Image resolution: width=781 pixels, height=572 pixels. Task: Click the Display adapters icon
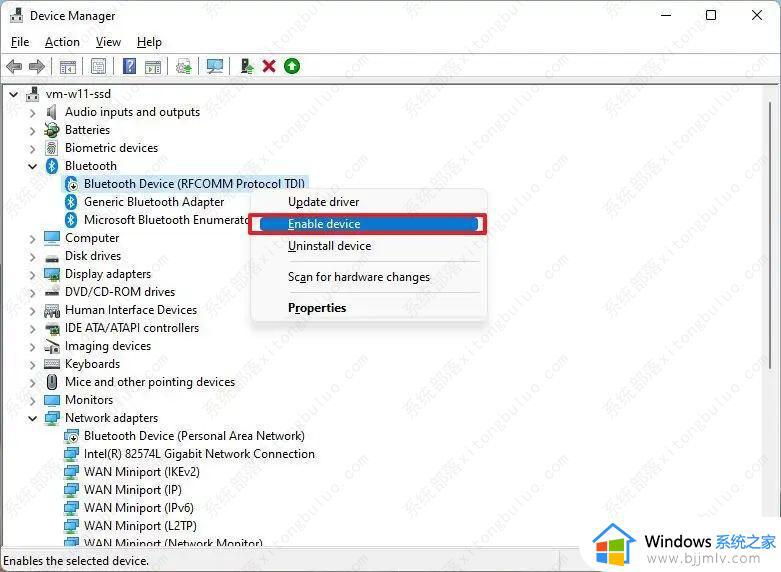point(52,274)
